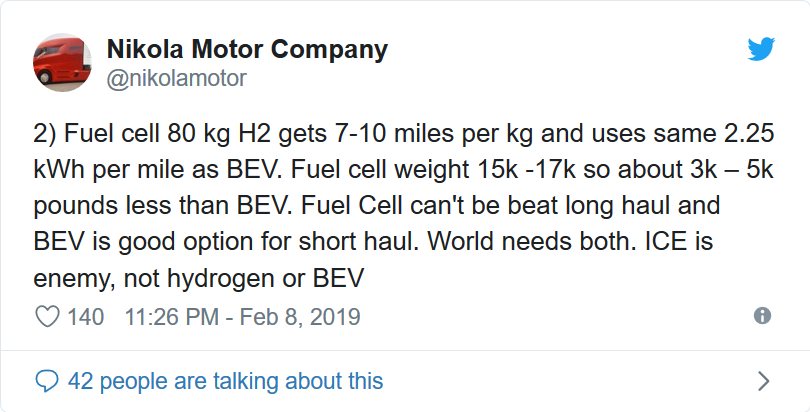The height and width of the screenshot is (412, 810).
Task: Expand the conversation using the right chevron
Action: click(x=764, y=381)
